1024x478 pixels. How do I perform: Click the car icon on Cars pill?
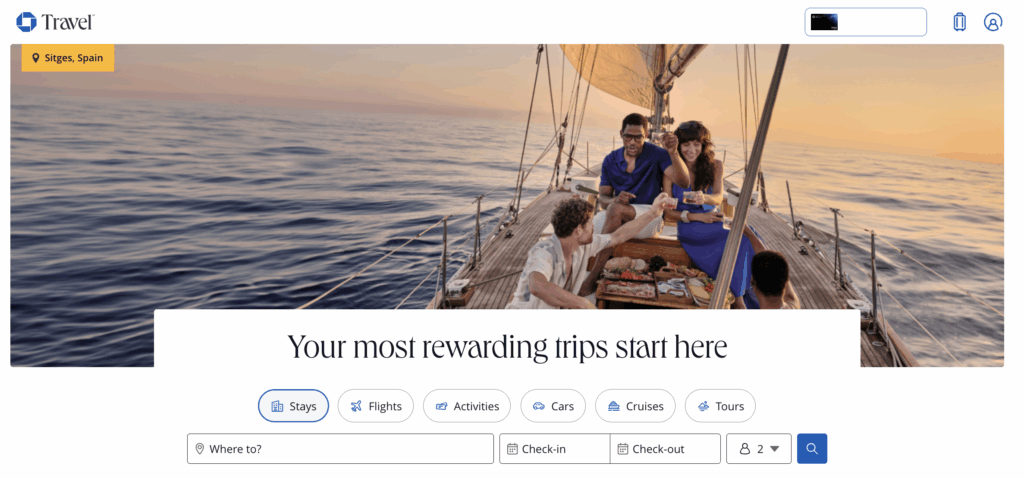539,406
